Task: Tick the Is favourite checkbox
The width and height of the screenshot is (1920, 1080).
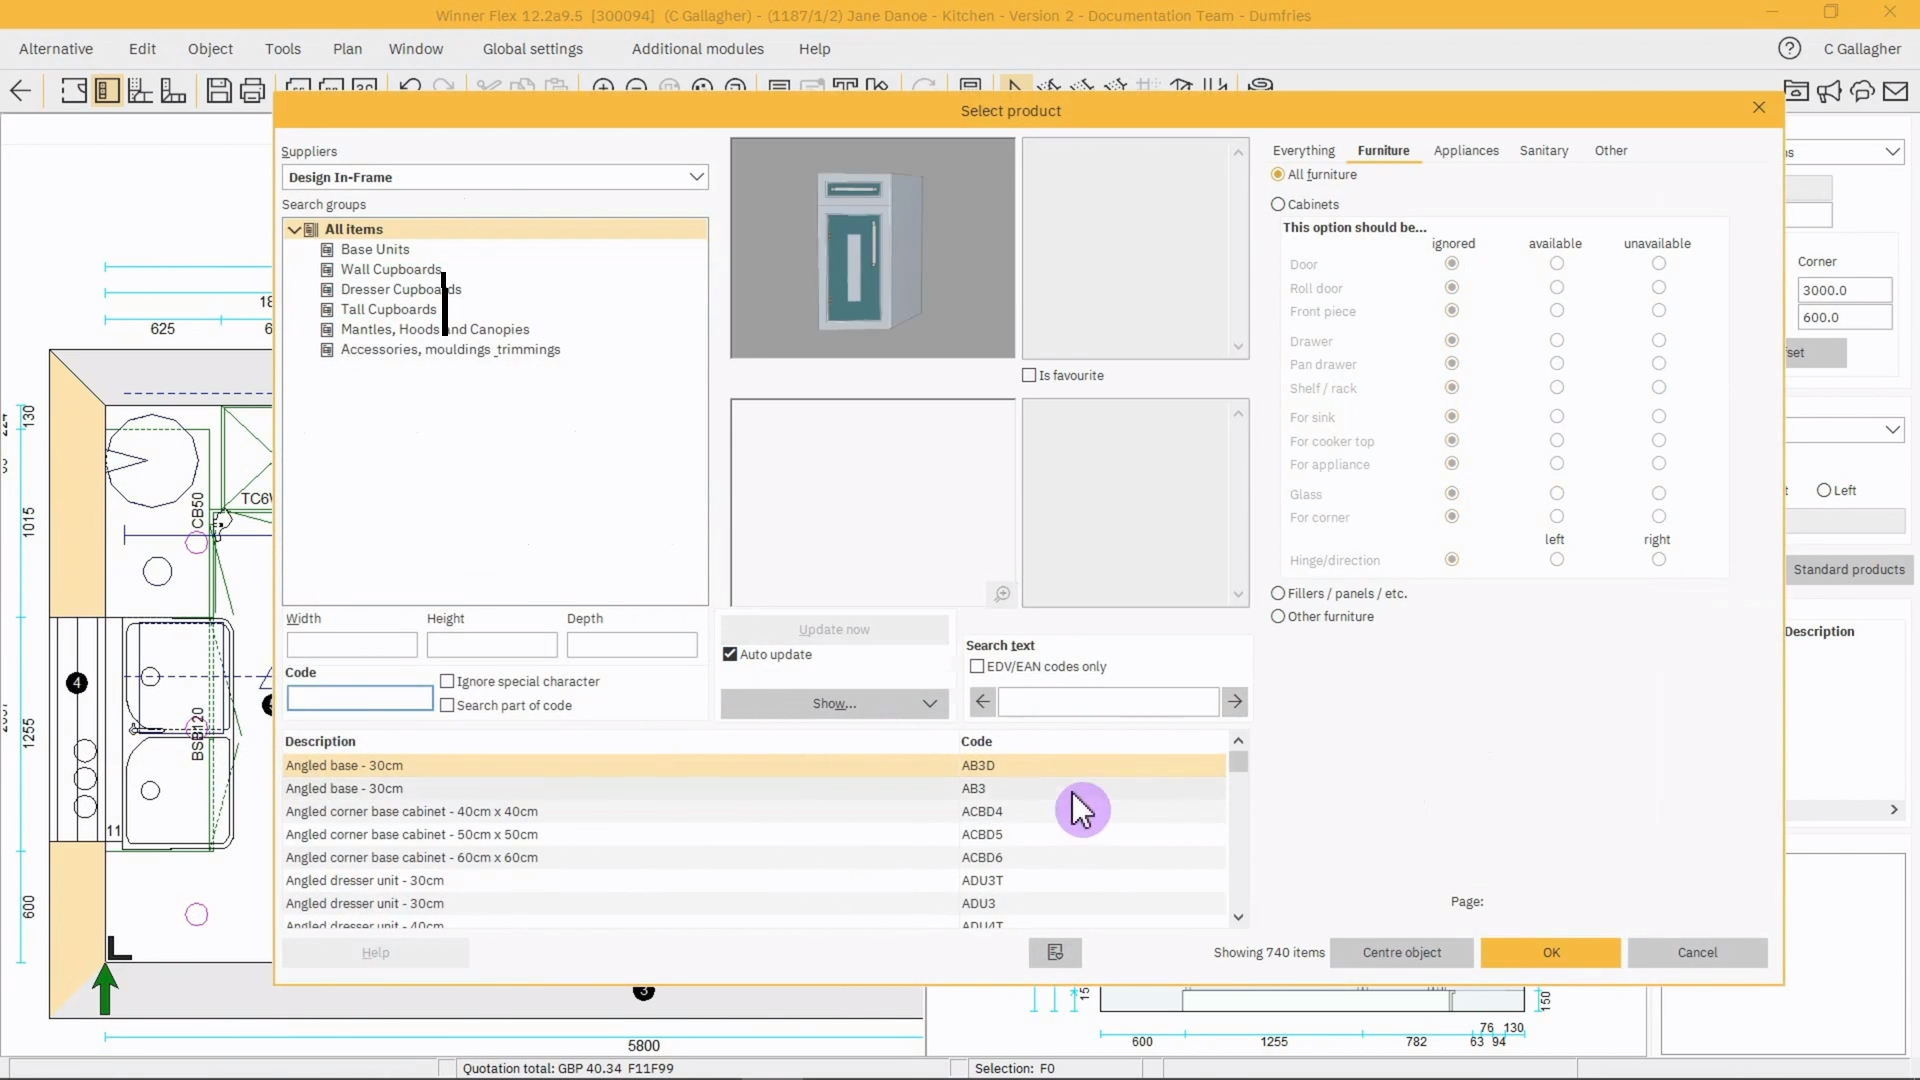Action: pos(1029,375)
